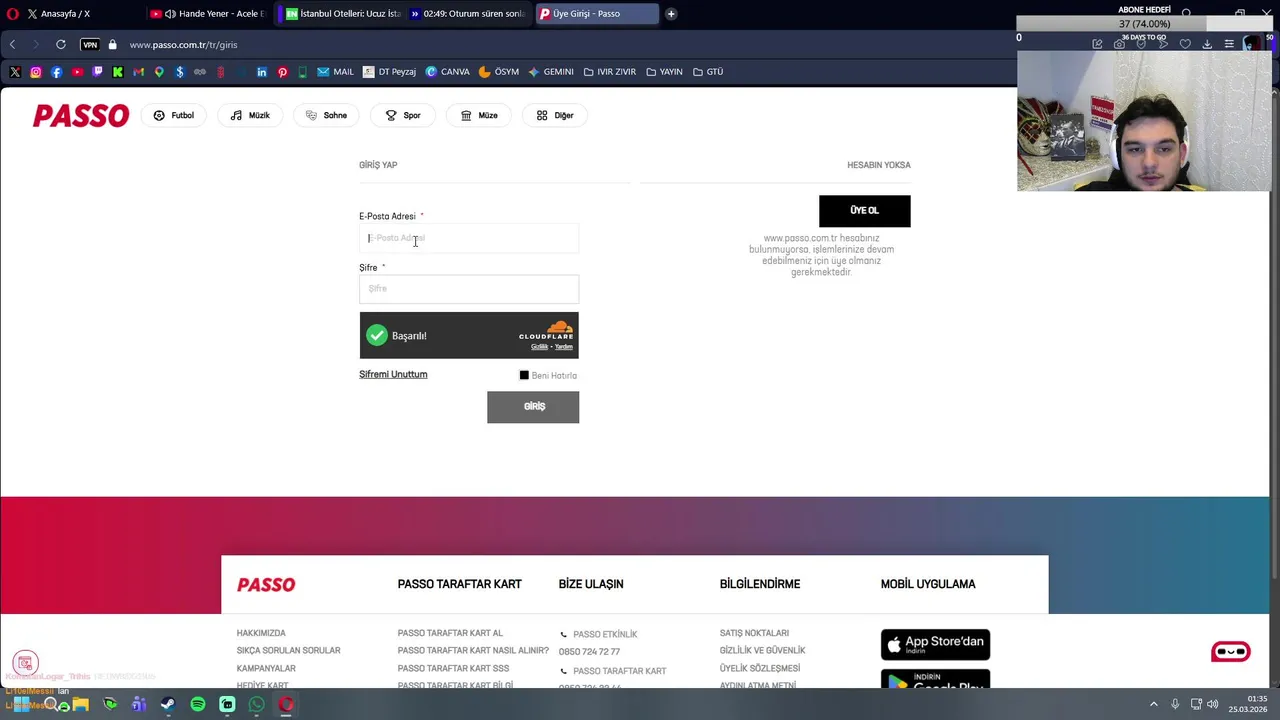Open PASSO TARAFTAR KART NASIL ALINIR link

[473, 651]
